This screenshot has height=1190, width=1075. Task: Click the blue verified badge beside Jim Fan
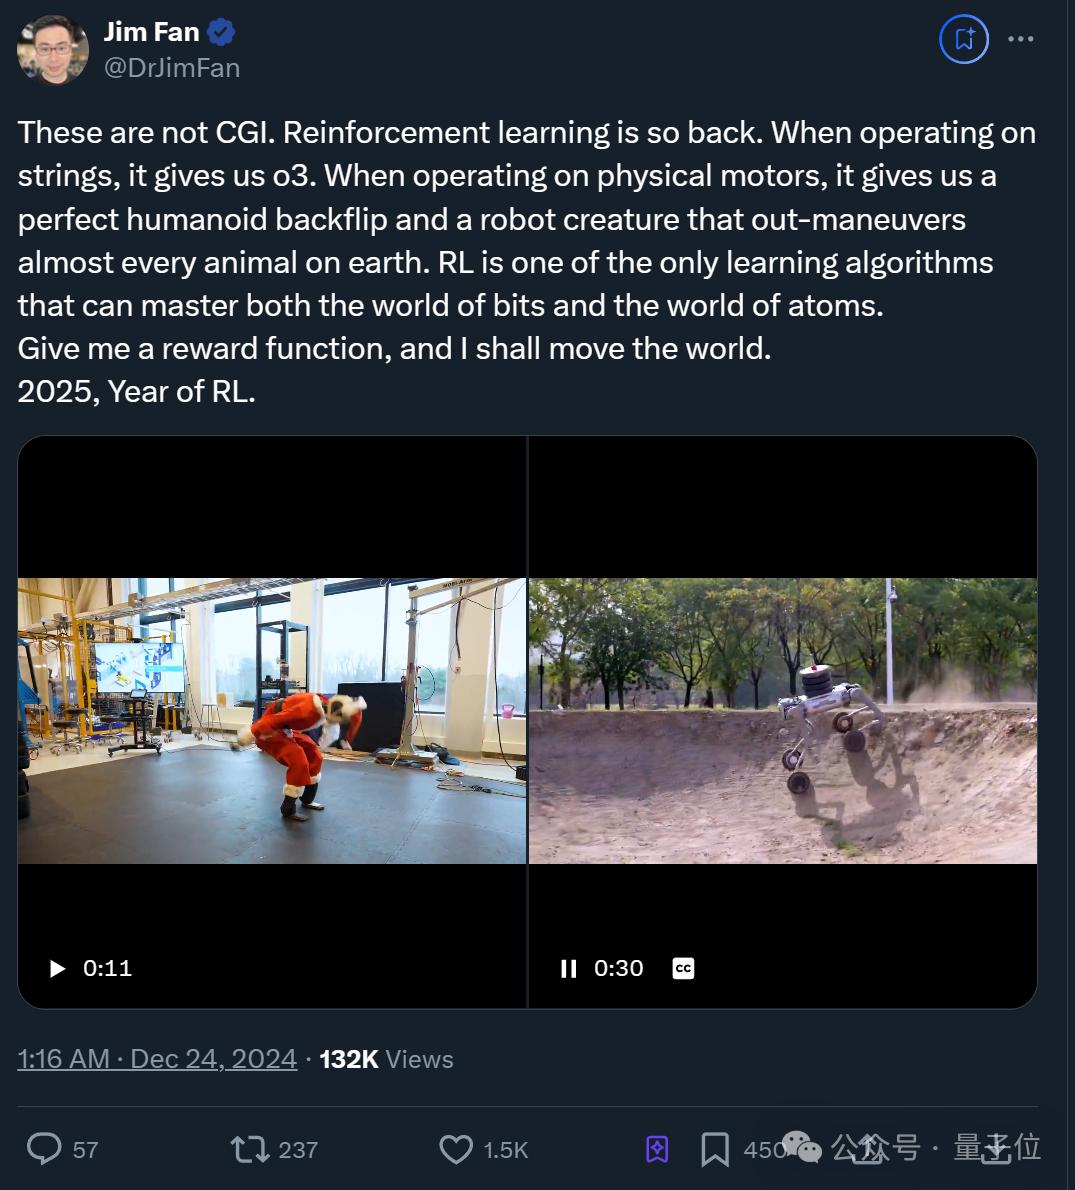[221, 32]
